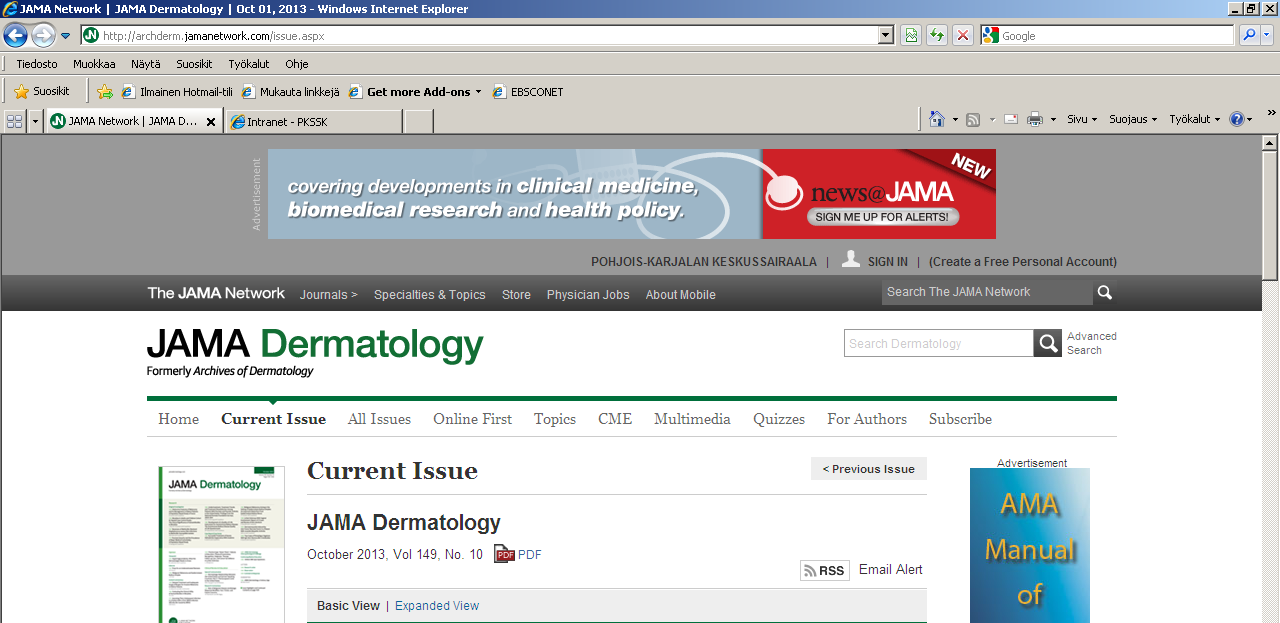1280x623 pixels.
Task: Open the Suosikit menu in the menu bar
Action: 194,64
